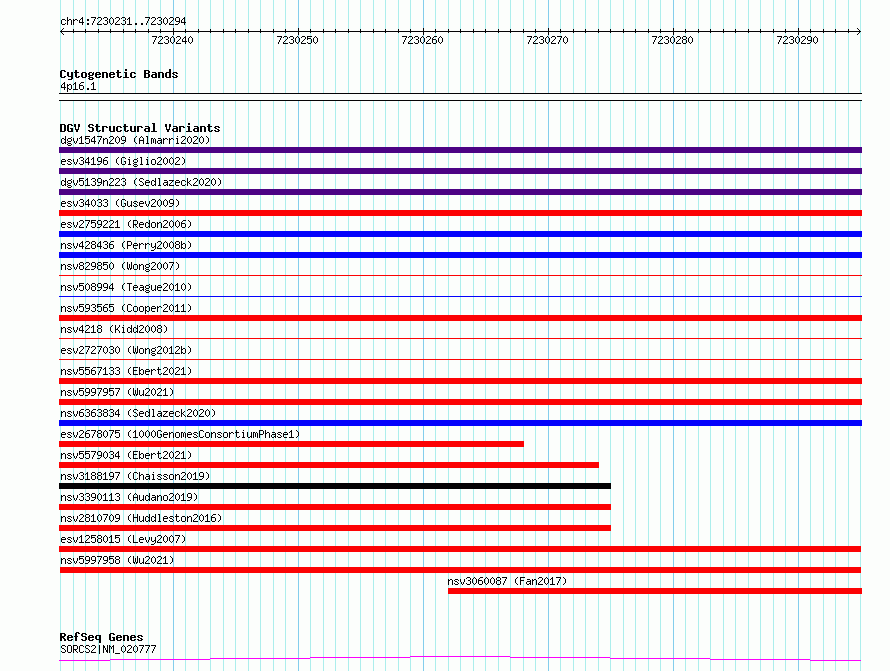Click the black bar under nsv3188197
The width and height of the screenshot is (890, 671).
point(335,486)
